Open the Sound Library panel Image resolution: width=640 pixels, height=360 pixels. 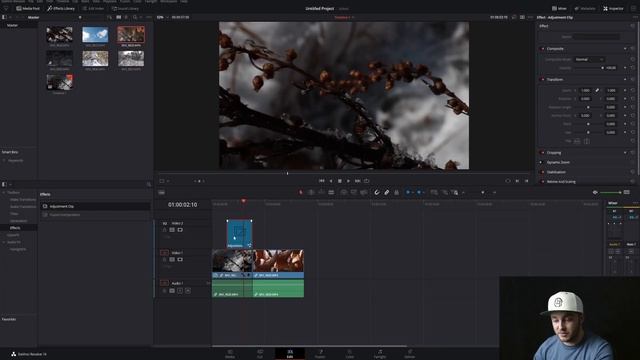125,8
